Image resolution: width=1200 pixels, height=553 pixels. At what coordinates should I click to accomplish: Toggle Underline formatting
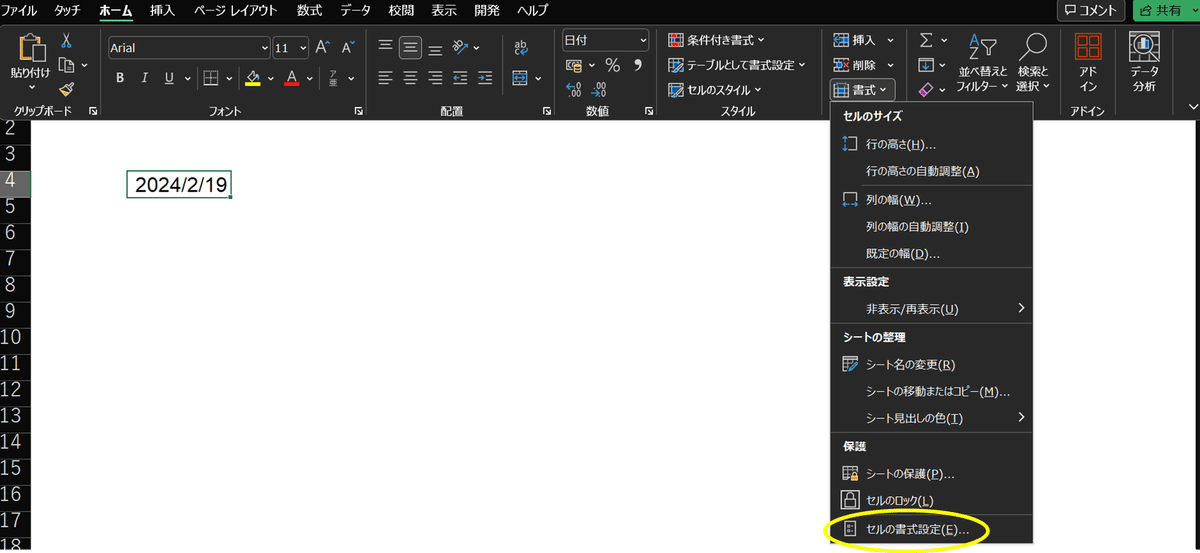coord(169,78)
